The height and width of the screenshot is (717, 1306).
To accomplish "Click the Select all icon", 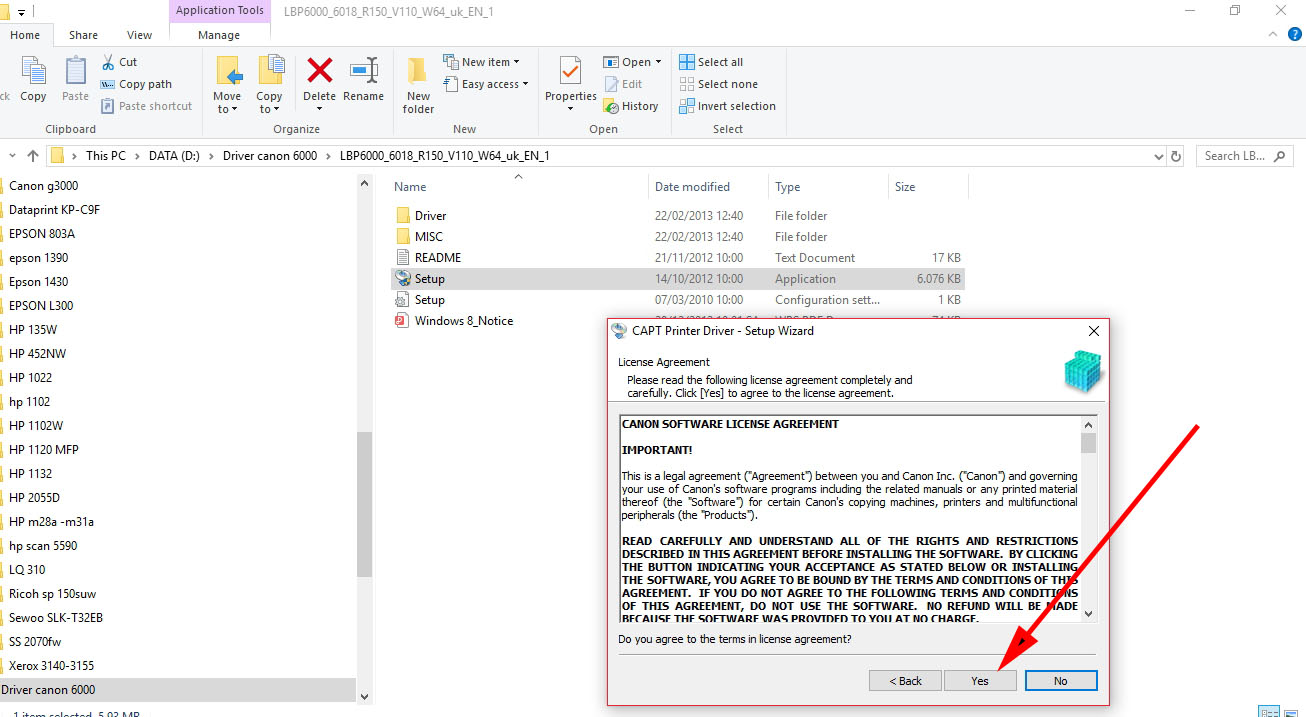I will (x=687, y=62).
